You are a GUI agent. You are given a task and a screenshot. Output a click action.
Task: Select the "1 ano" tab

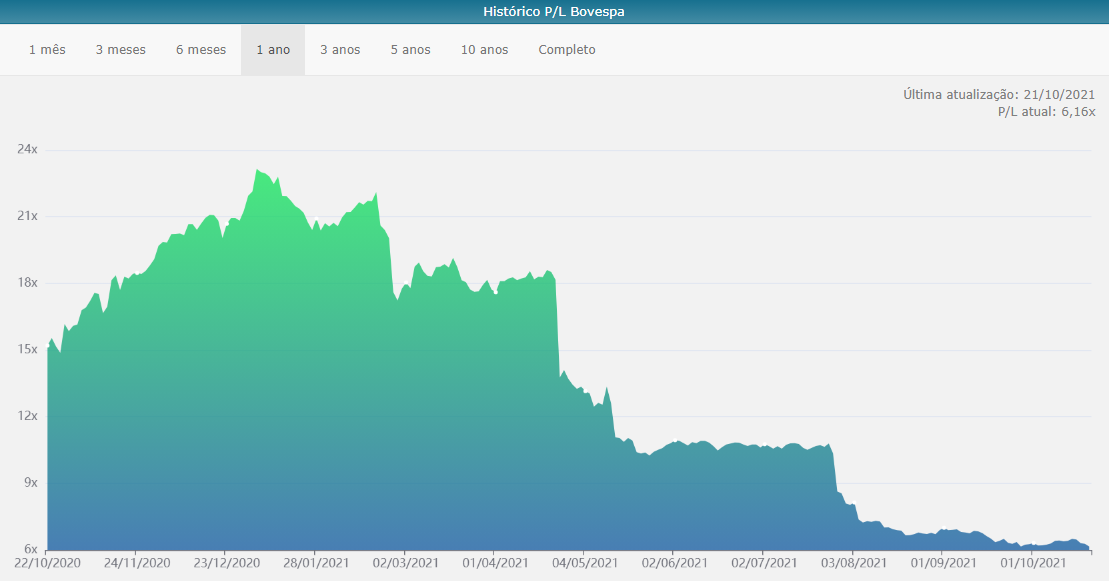coord(273,50)
